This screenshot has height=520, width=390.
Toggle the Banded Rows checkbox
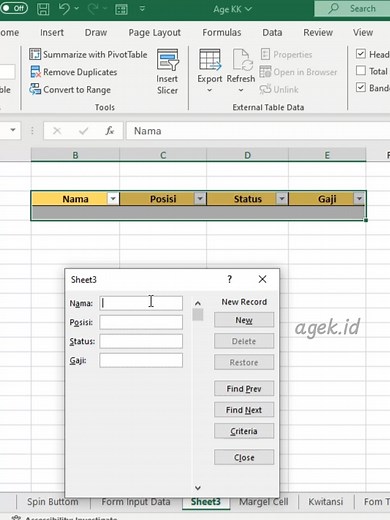coord(361,87)
